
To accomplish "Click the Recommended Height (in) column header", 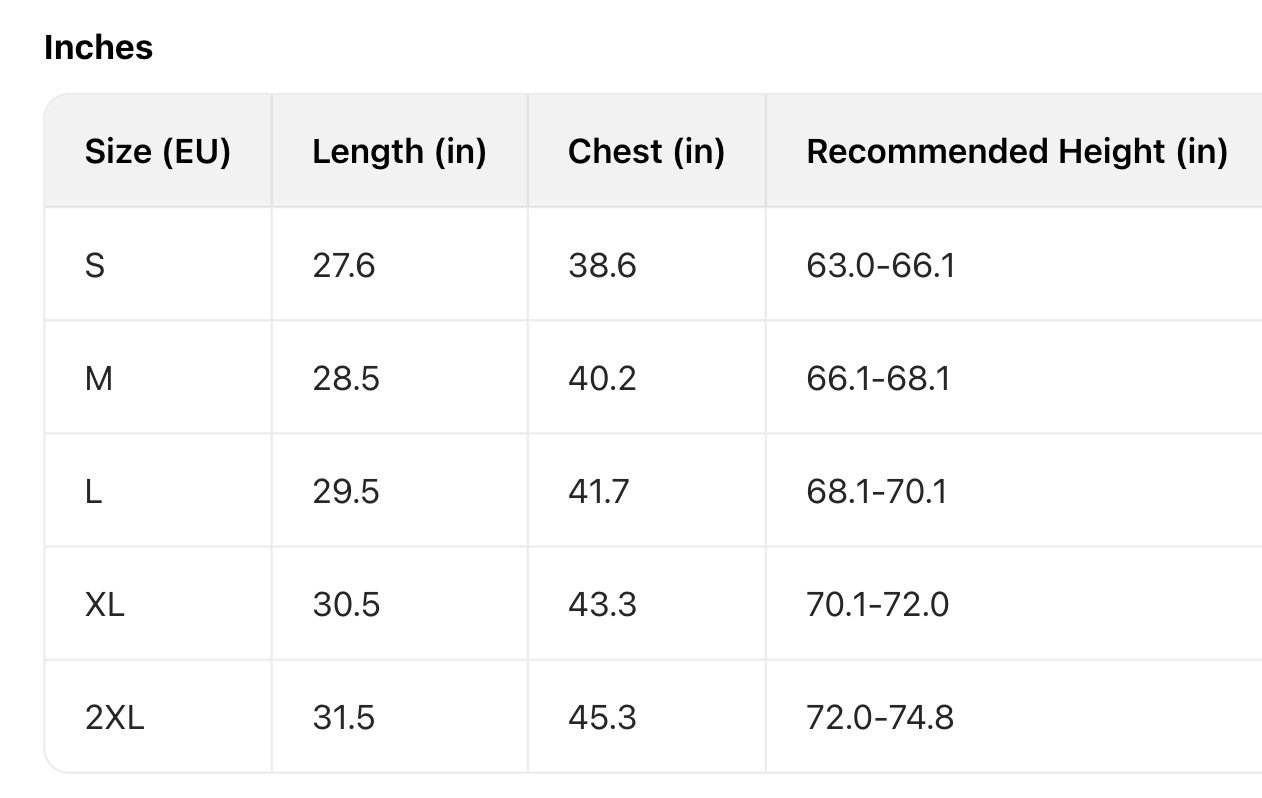I will [x=1016, y=152].
